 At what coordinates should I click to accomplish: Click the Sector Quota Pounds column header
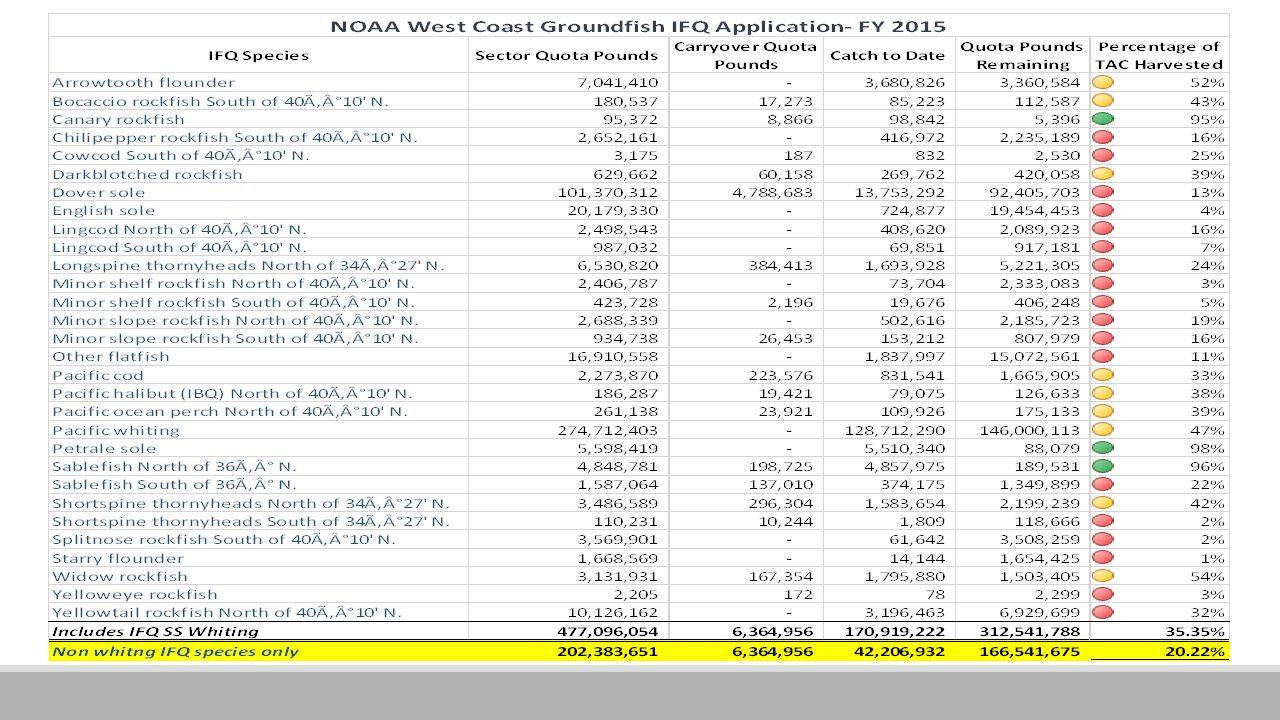[x=566, y=55]
